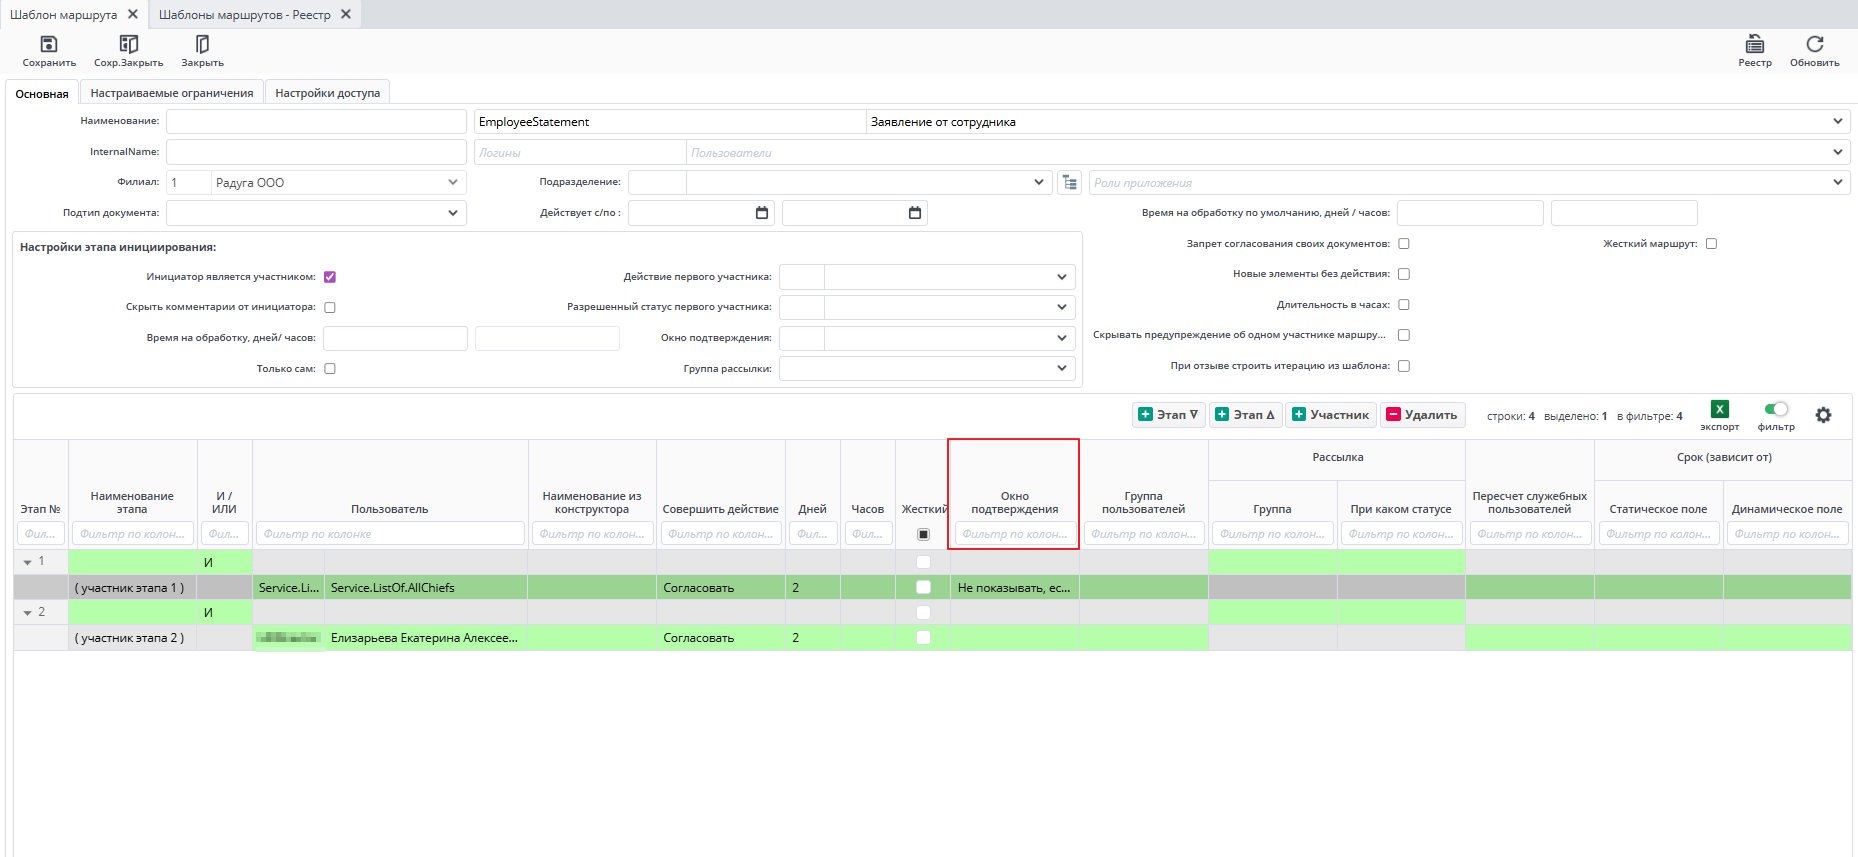The image size is (1858, 857).
Task: Click into the Наименование input field
Action: point(316,121)
